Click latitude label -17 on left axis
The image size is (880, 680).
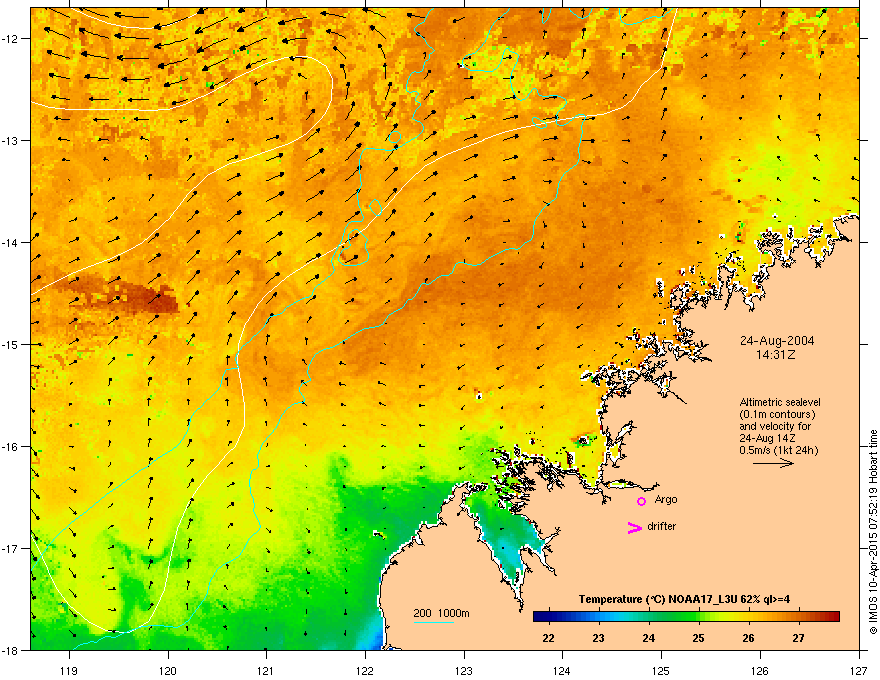point(11,549)
